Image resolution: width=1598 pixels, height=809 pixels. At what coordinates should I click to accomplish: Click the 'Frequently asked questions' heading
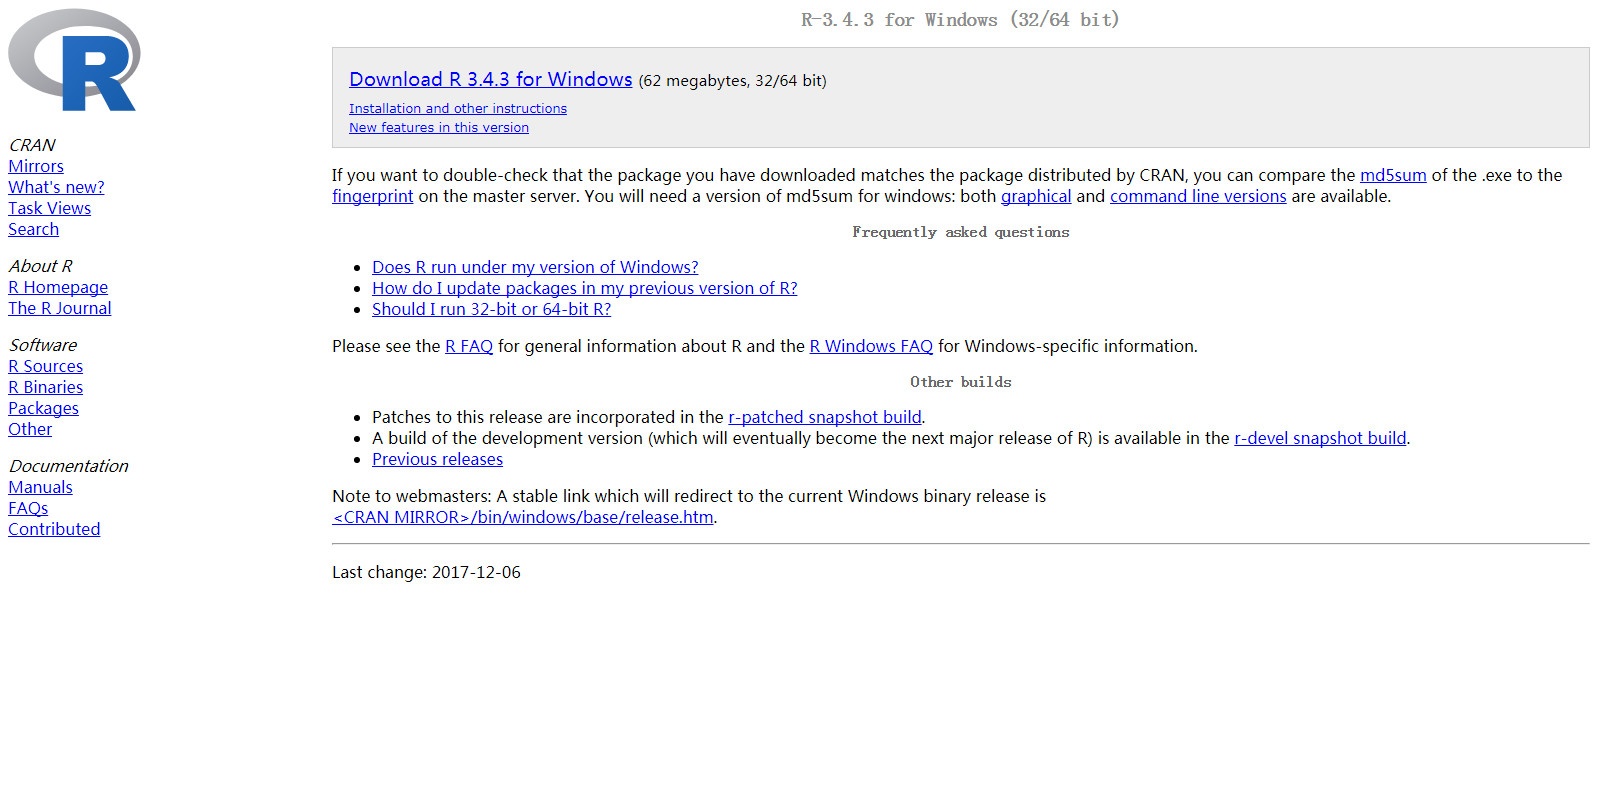click(x=960, y=232)
